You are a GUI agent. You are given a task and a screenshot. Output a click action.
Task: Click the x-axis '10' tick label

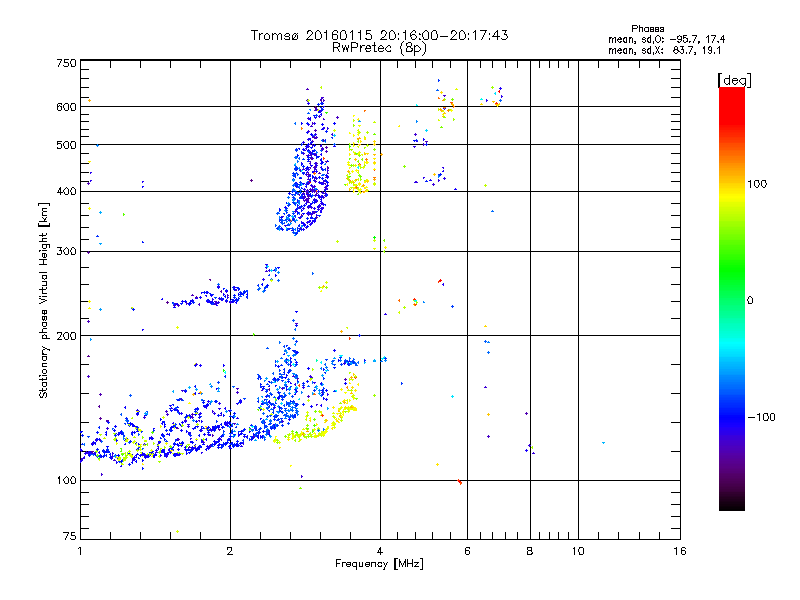578,551
